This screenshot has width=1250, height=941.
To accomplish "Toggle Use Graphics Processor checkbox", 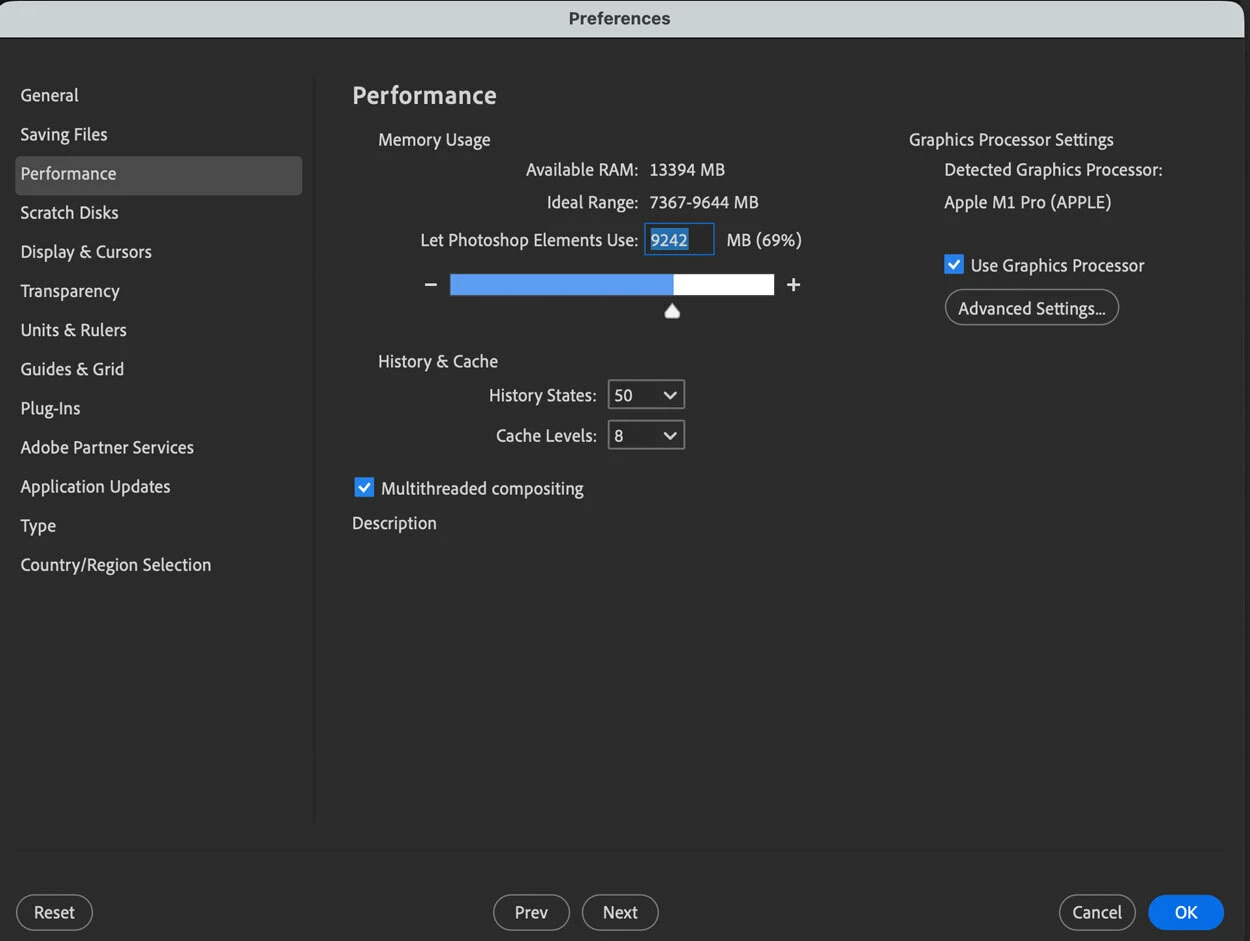I will [x=954, y=265].
